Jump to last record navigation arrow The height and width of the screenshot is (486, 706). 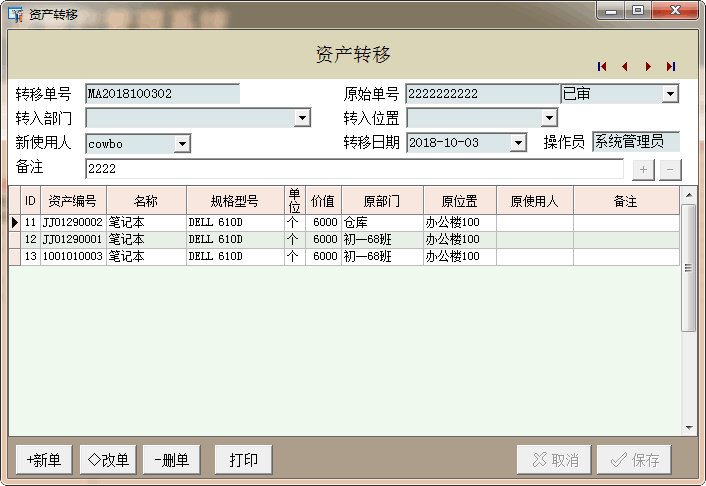click(670, 67)
